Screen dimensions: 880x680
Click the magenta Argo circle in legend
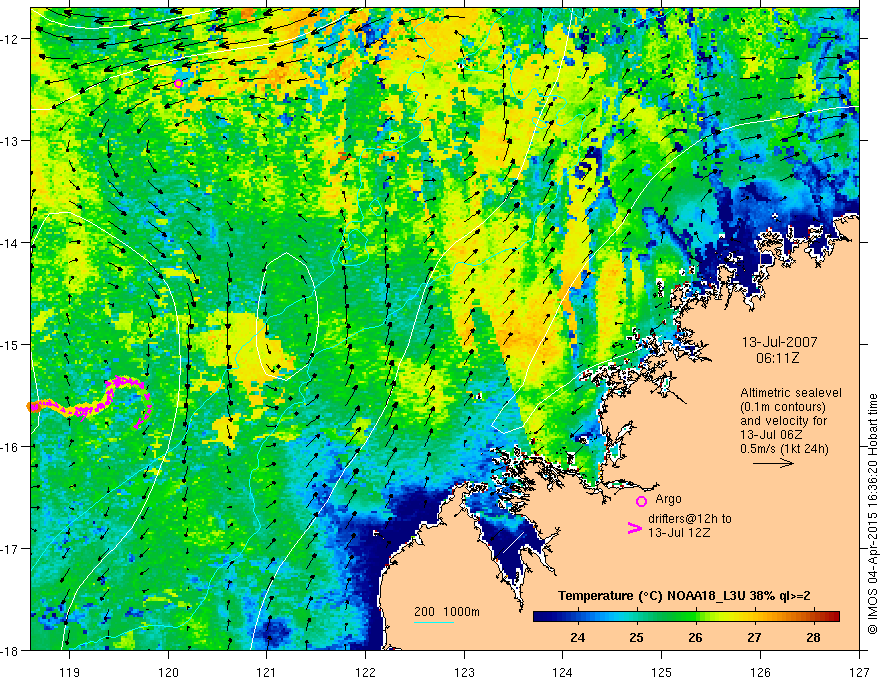coord(641,501)
